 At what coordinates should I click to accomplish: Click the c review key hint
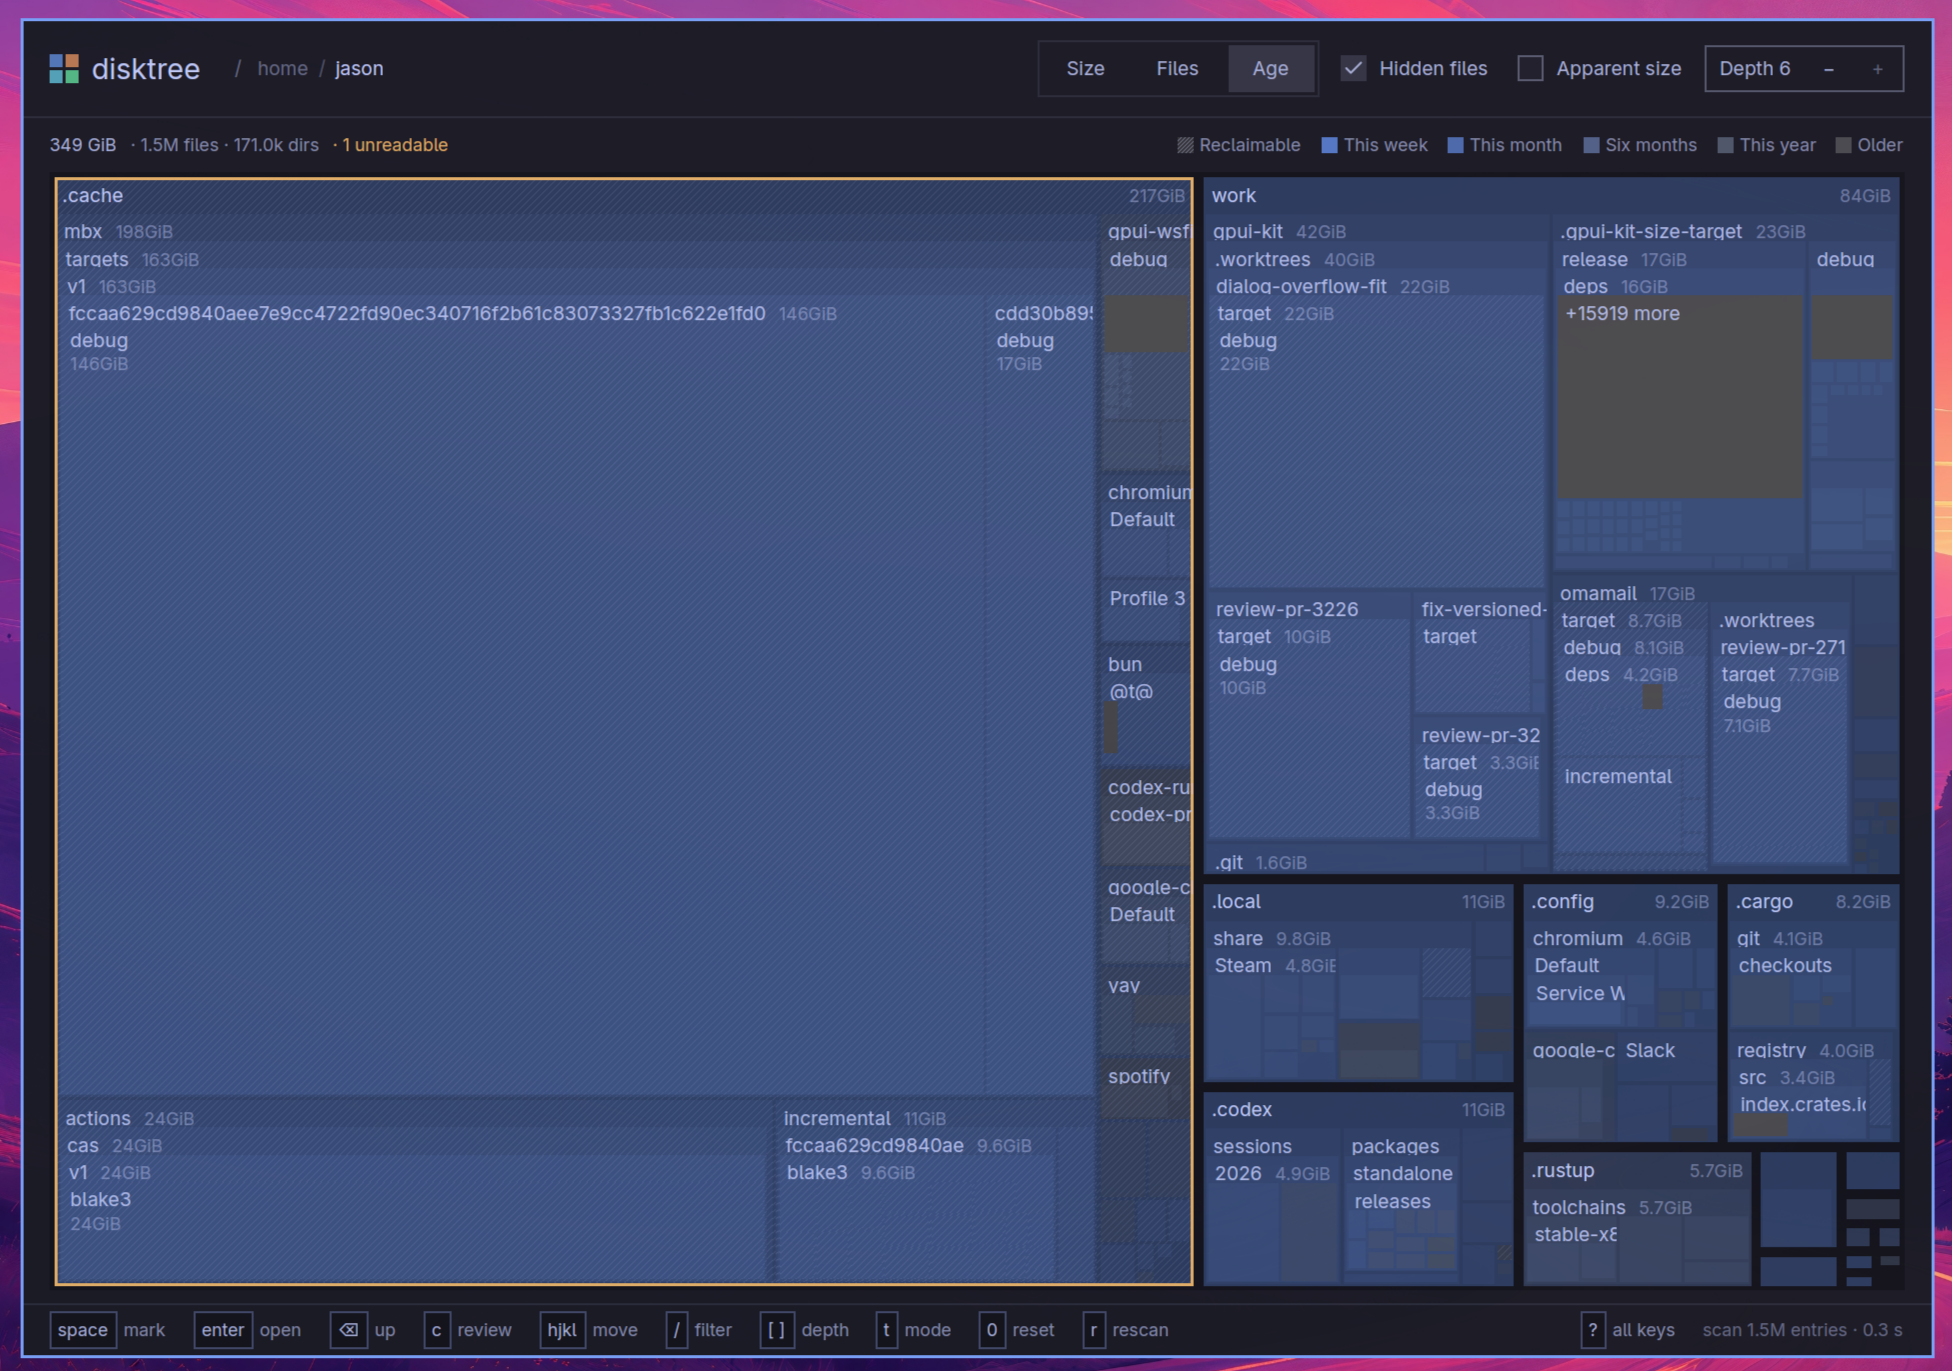pos(468,1330)
